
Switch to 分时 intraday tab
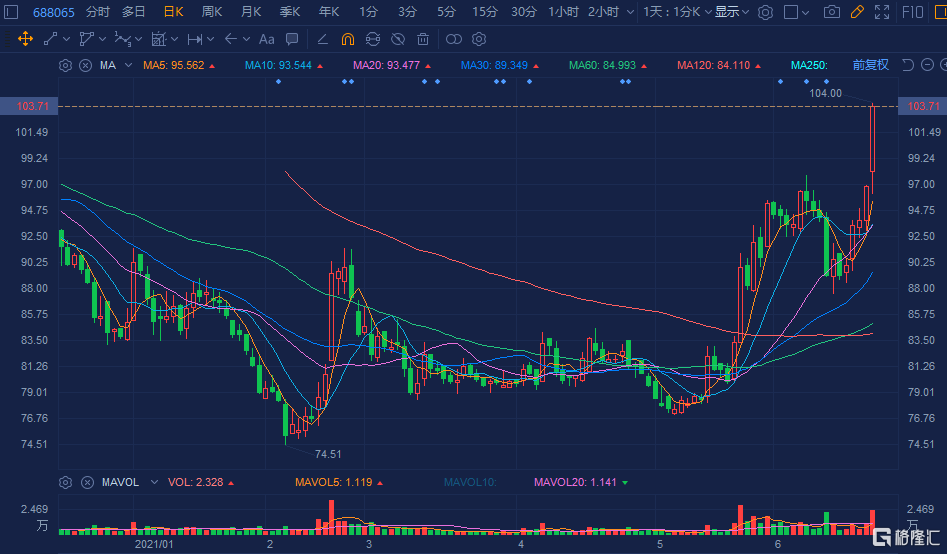[97, 12]
